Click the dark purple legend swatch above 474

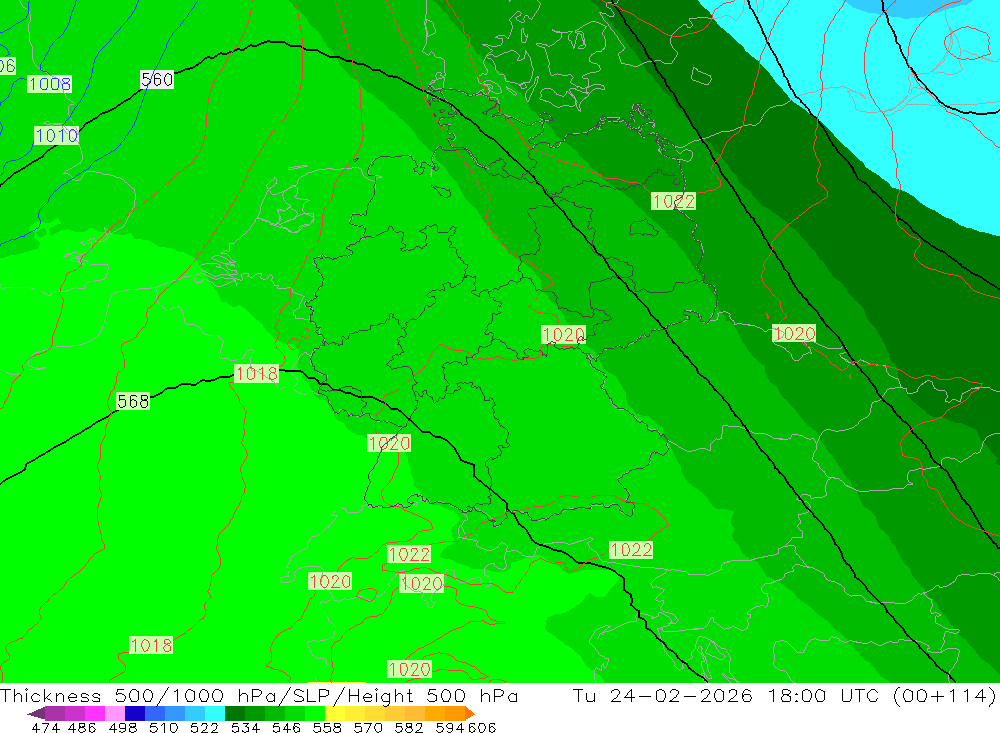click(54, 713)
